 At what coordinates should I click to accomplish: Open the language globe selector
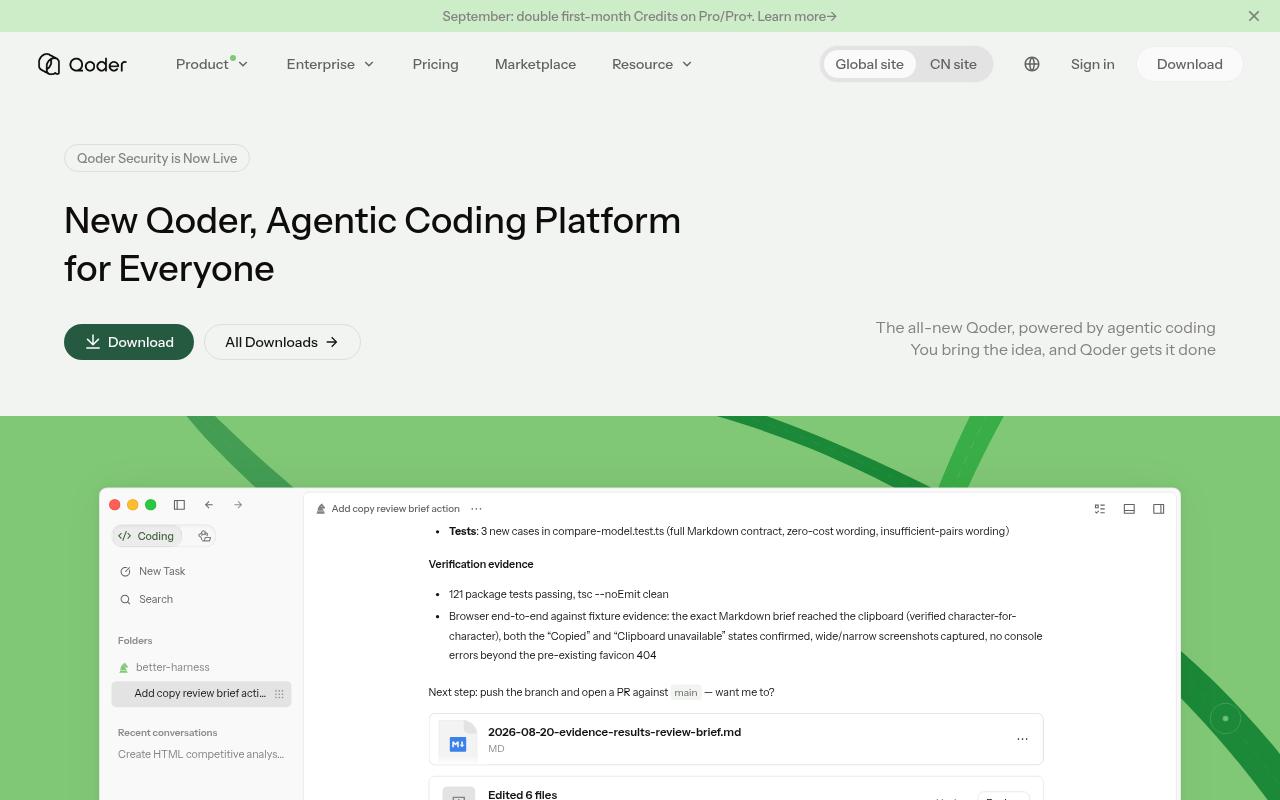tap(1032, 64)
